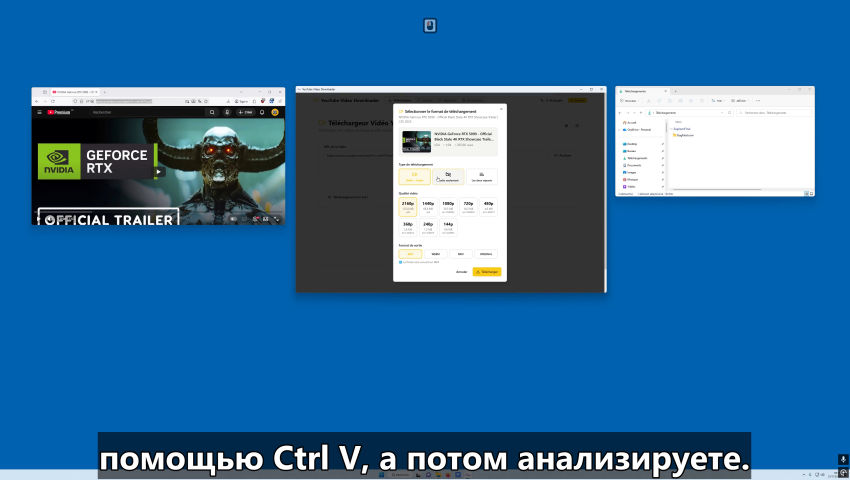Click the Explorer address bar dropdown arrow
The width and height of the screenshot is (850, 480).
pyautogui.click(x=722, y=113)
